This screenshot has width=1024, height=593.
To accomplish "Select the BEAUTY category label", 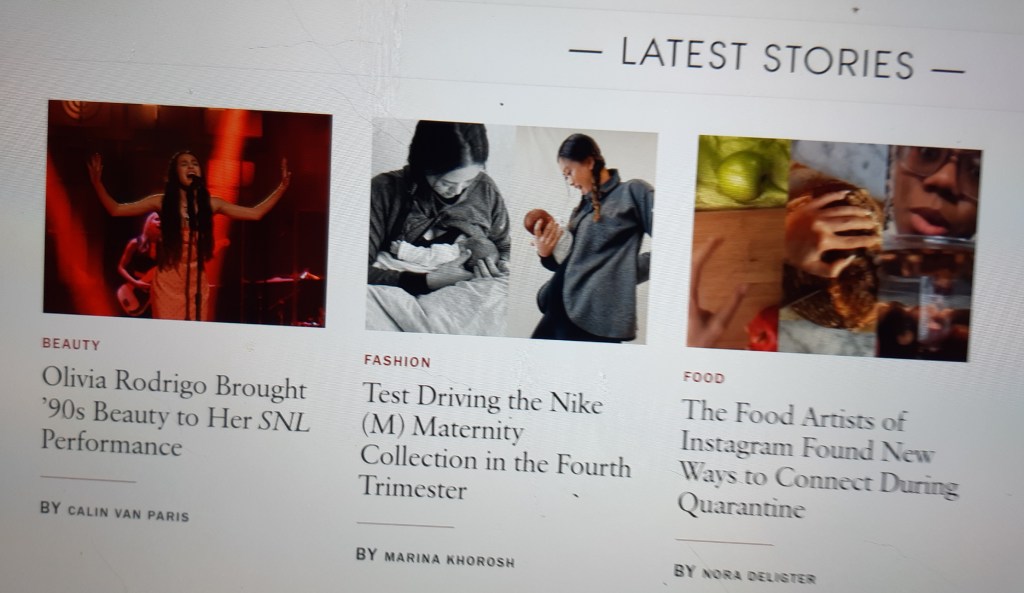I will click(71, 344).
